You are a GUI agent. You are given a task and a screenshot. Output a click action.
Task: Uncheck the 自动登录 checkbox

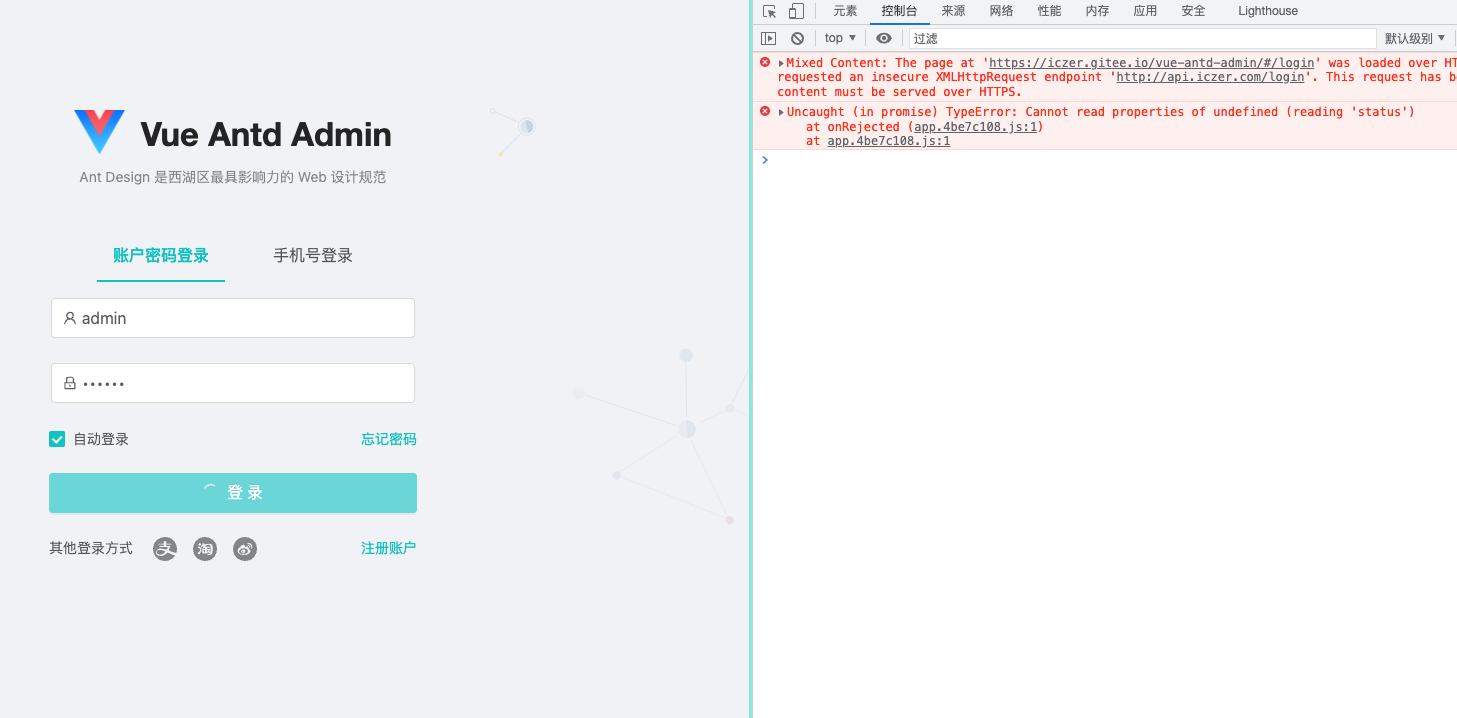pyautogui.click(x=57, y=438)
